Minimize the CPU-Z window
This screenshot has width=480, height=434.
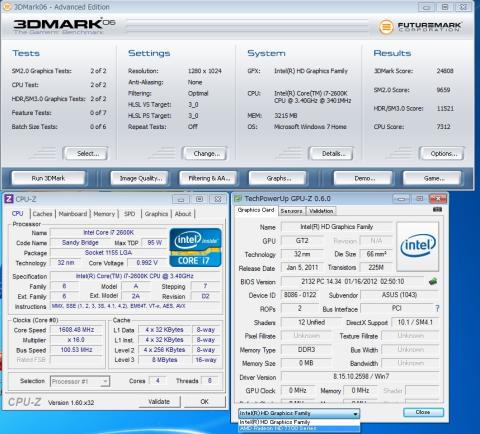[181, 199]
